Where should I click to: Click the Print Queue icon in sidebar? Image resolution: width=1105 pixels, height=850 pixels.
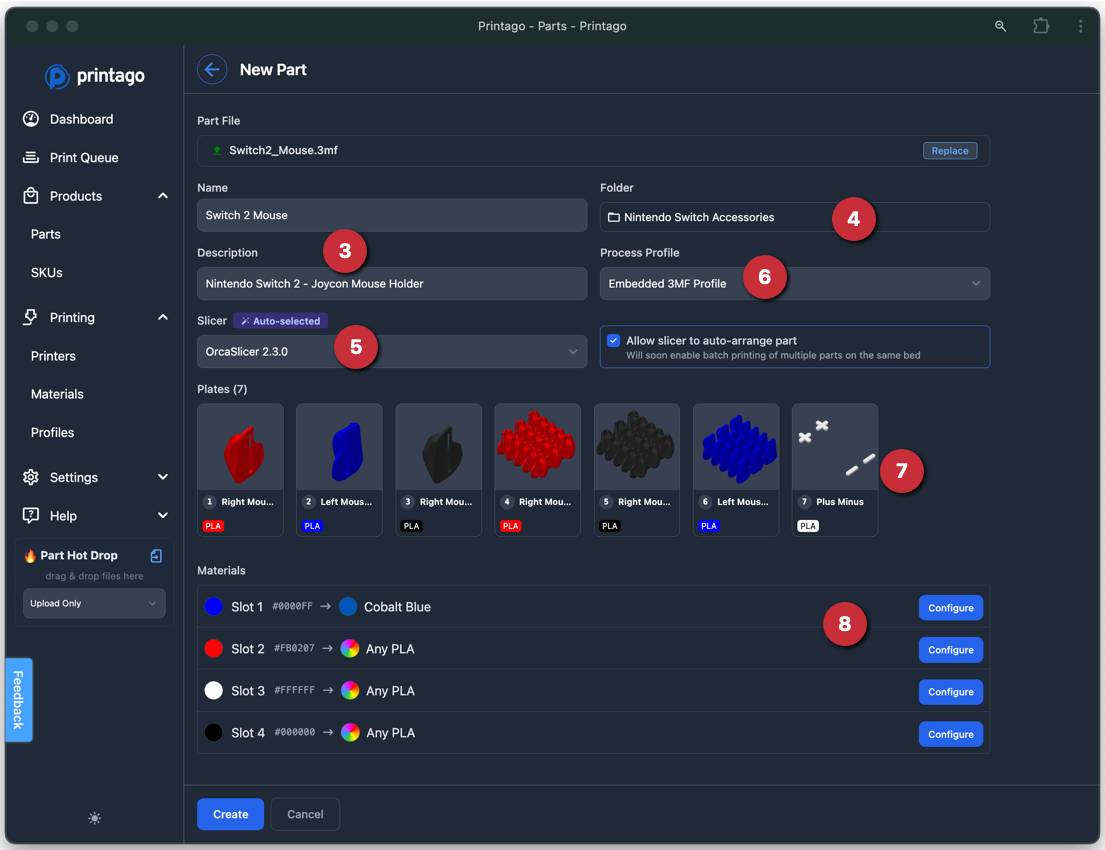tap(31, 157)
